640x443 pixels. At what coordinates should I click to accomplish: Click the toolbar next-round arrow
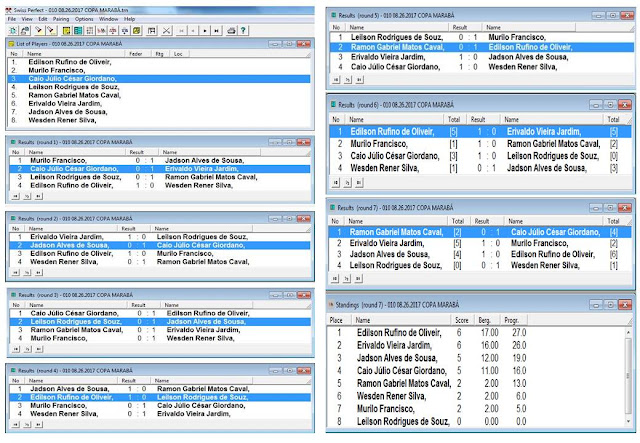(x=205, y=30)
